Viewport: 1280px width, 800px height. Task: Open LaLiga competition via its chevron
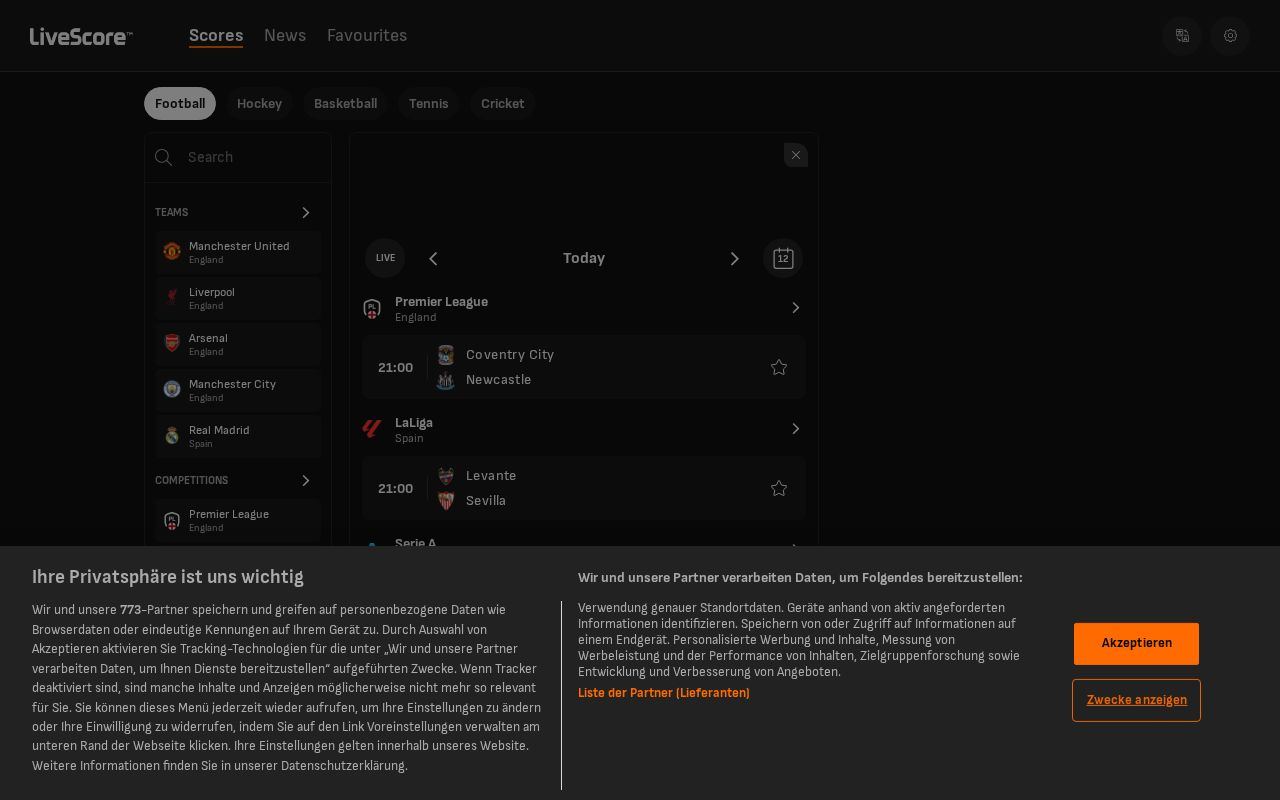pyautogui.click(x=796, y=429)
